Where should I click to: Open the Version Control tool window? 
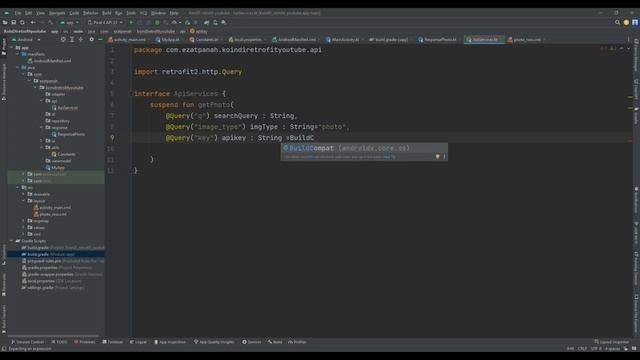[27, 342]
